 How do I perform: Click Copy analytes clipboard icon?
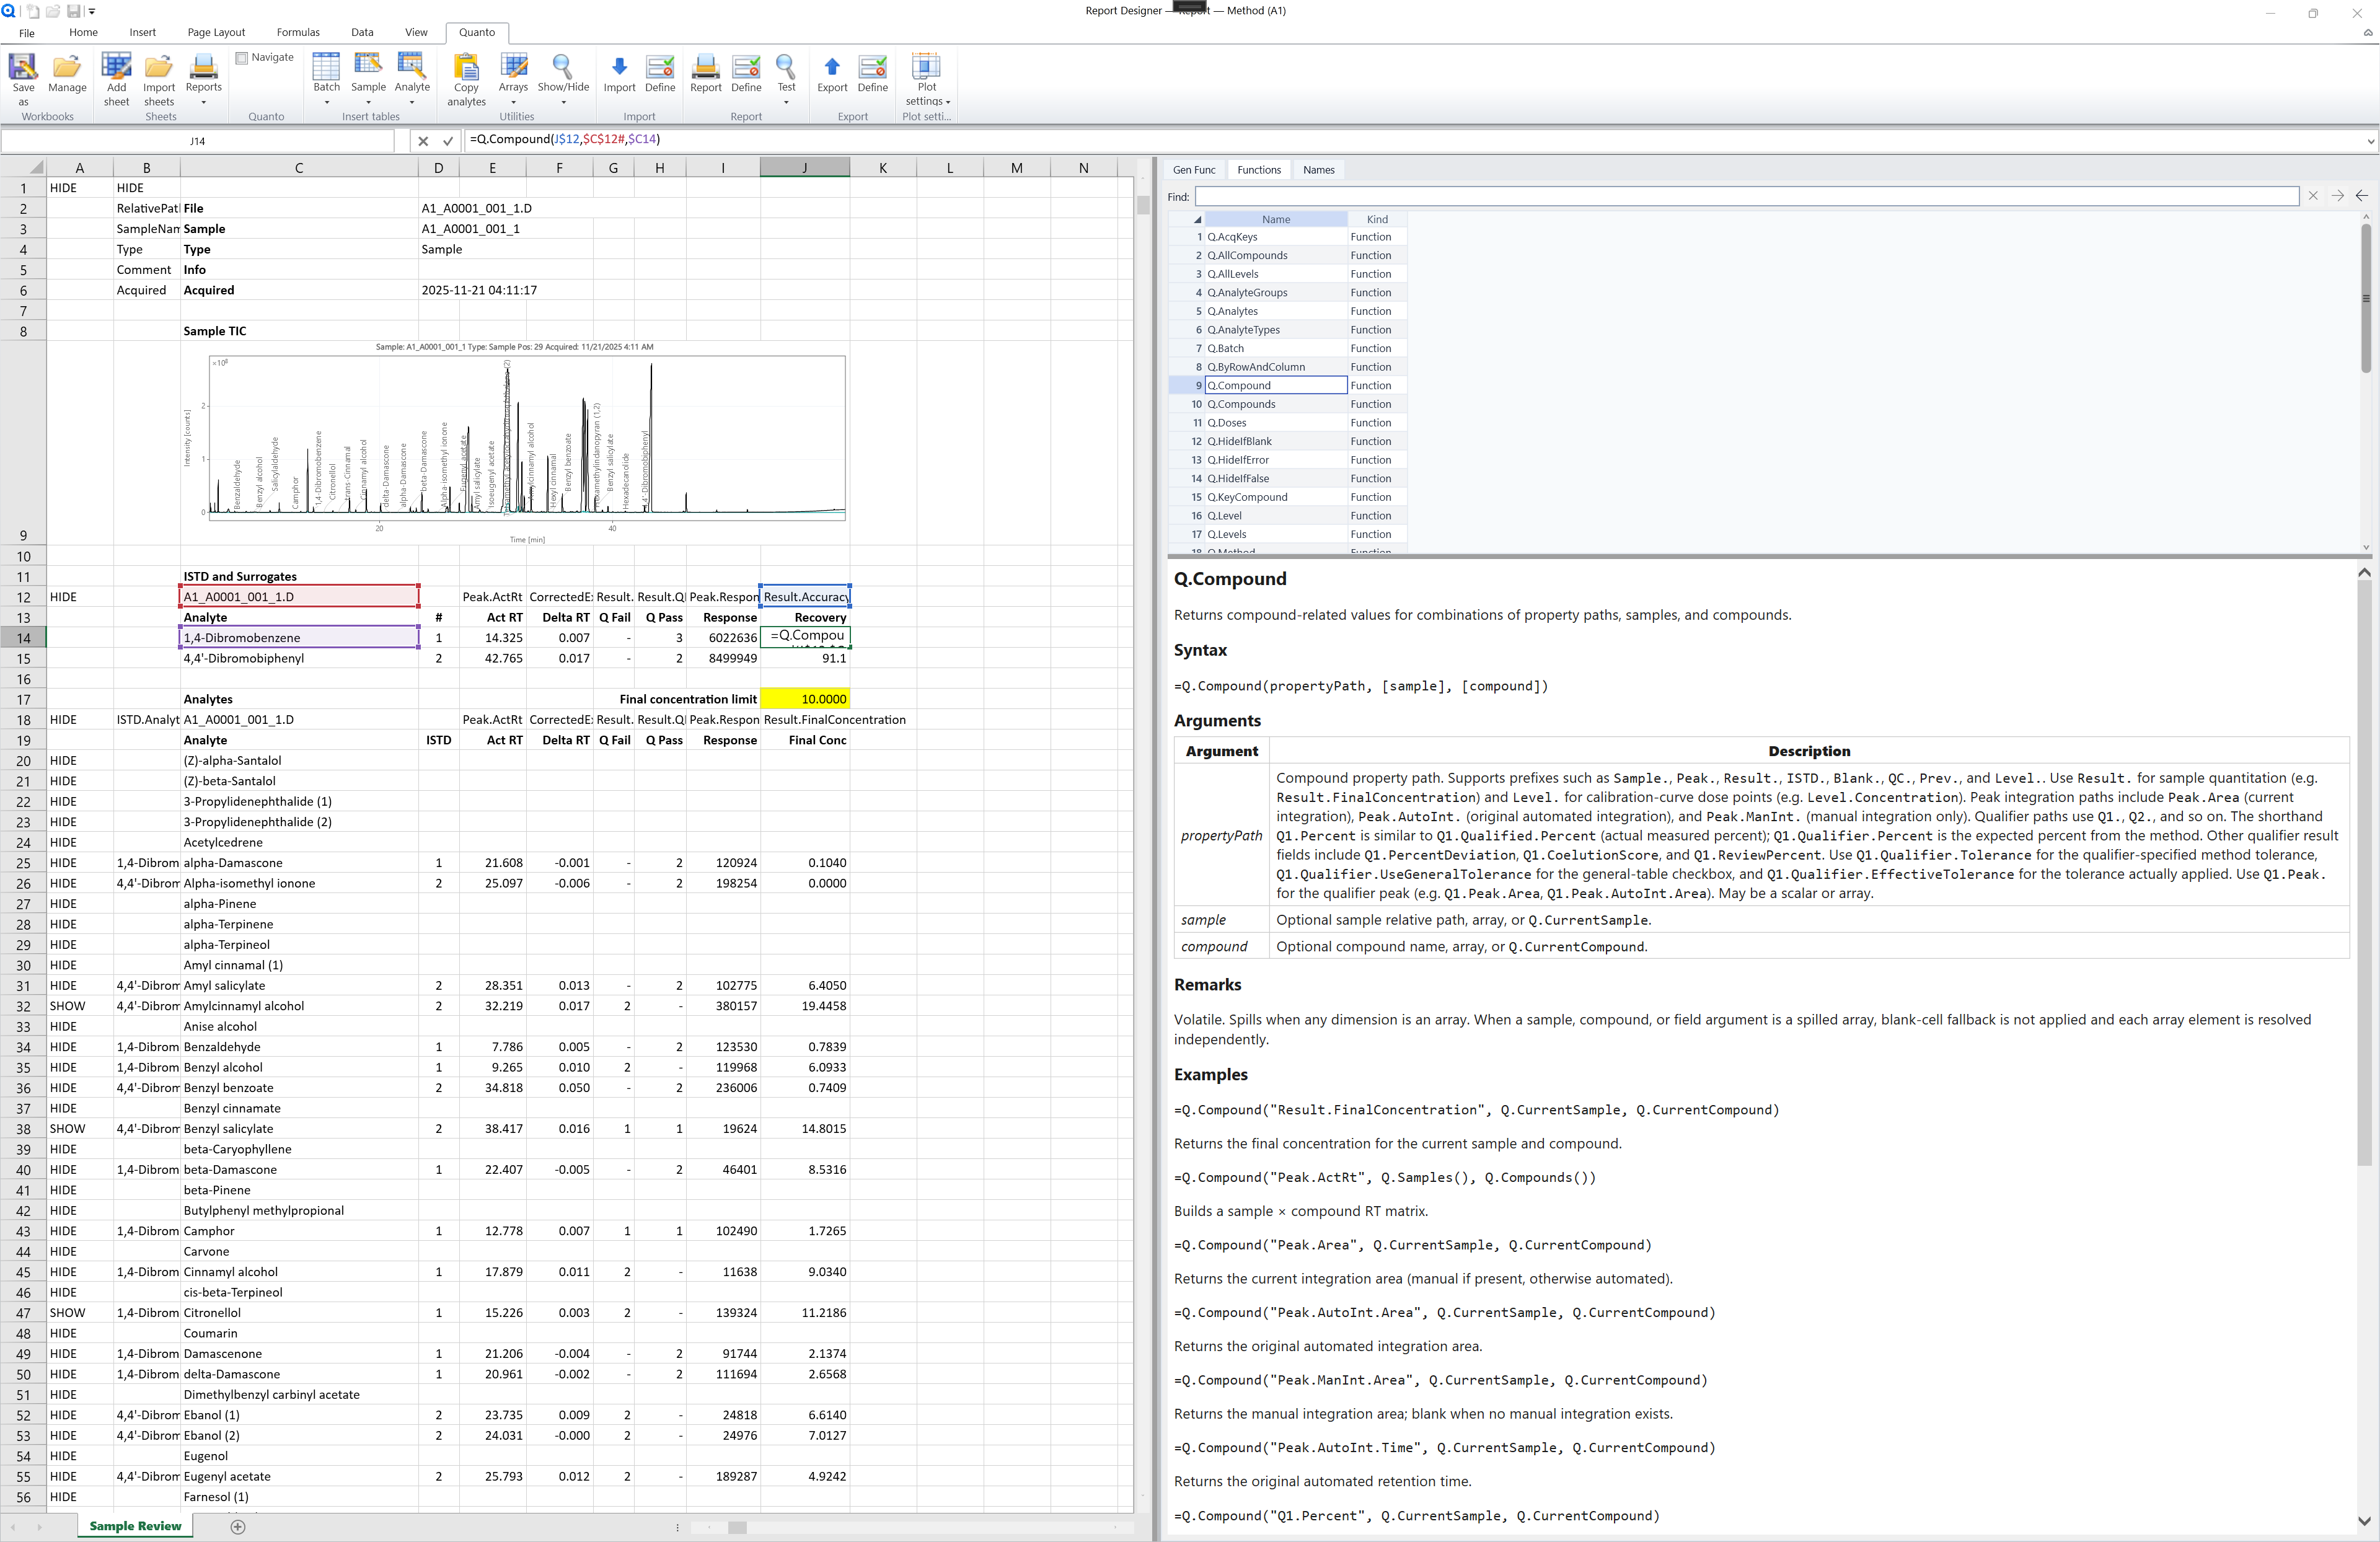click(x=466, y=66)
